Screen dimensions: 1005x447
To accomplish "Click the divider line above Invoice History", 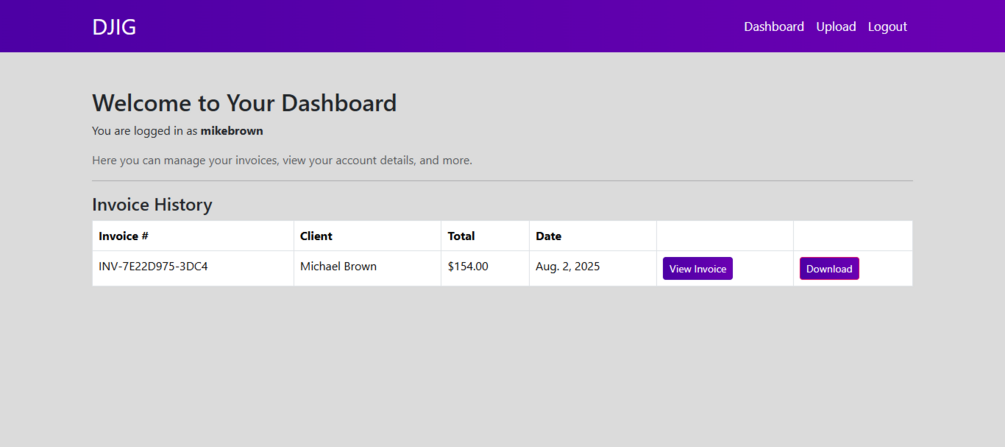I will click(502, 181).
